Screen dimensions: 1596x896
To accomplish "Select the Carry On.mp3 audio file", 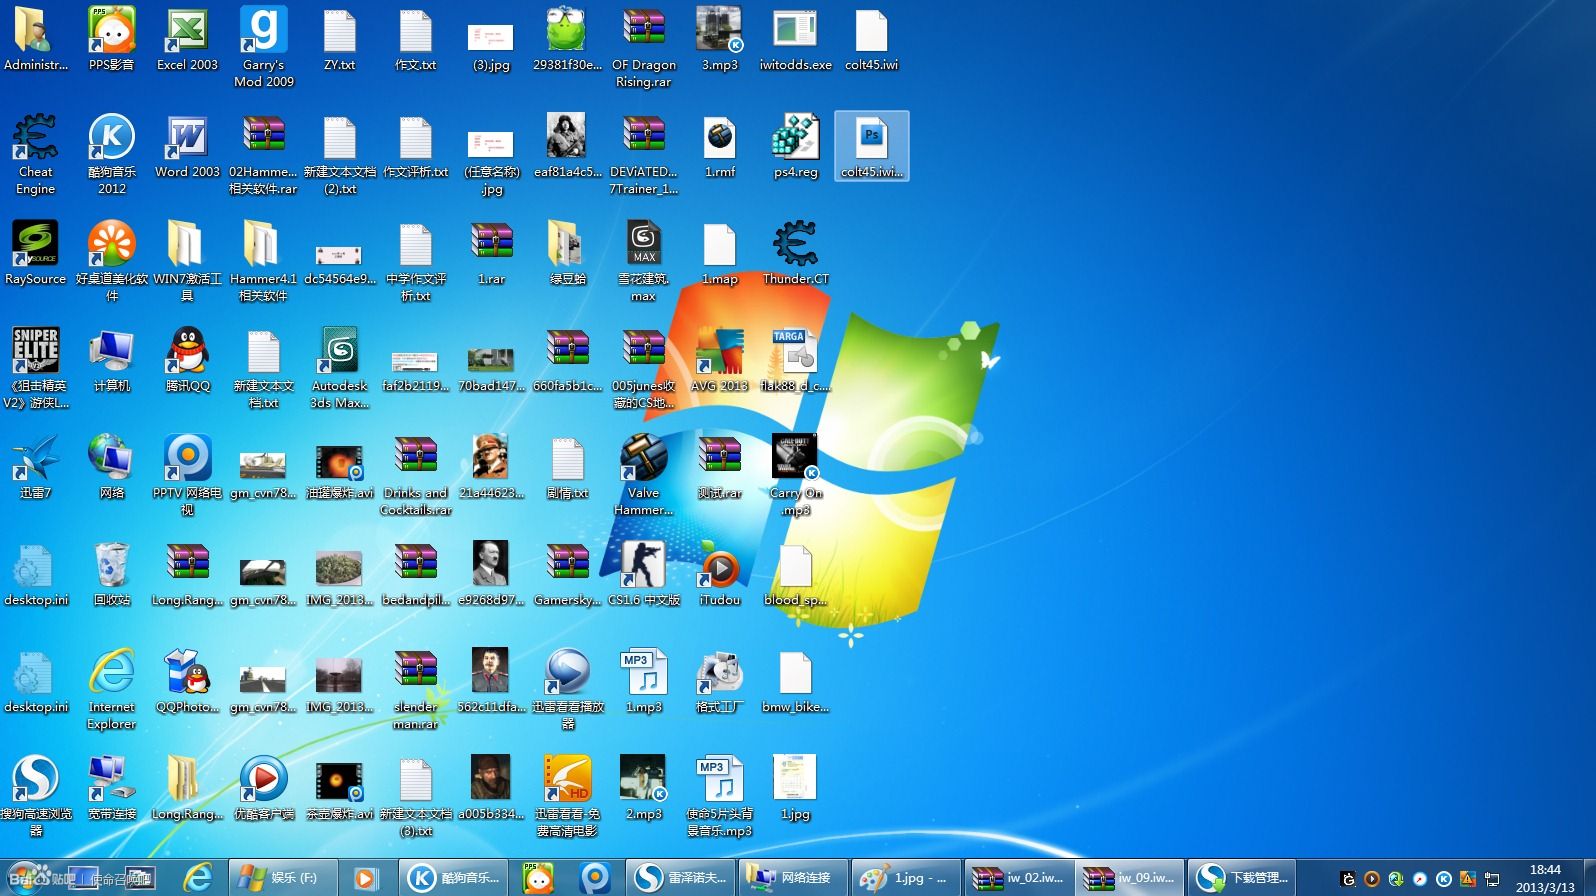I will (x=795, y=475).
